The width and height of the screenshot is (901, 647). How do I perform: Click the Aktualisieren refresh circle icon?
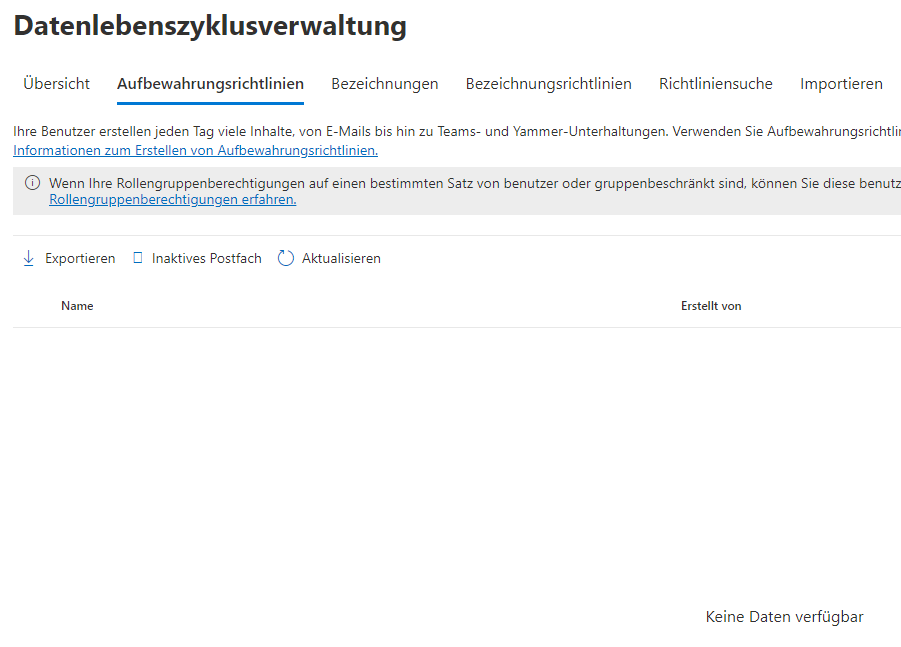point(286,259)
